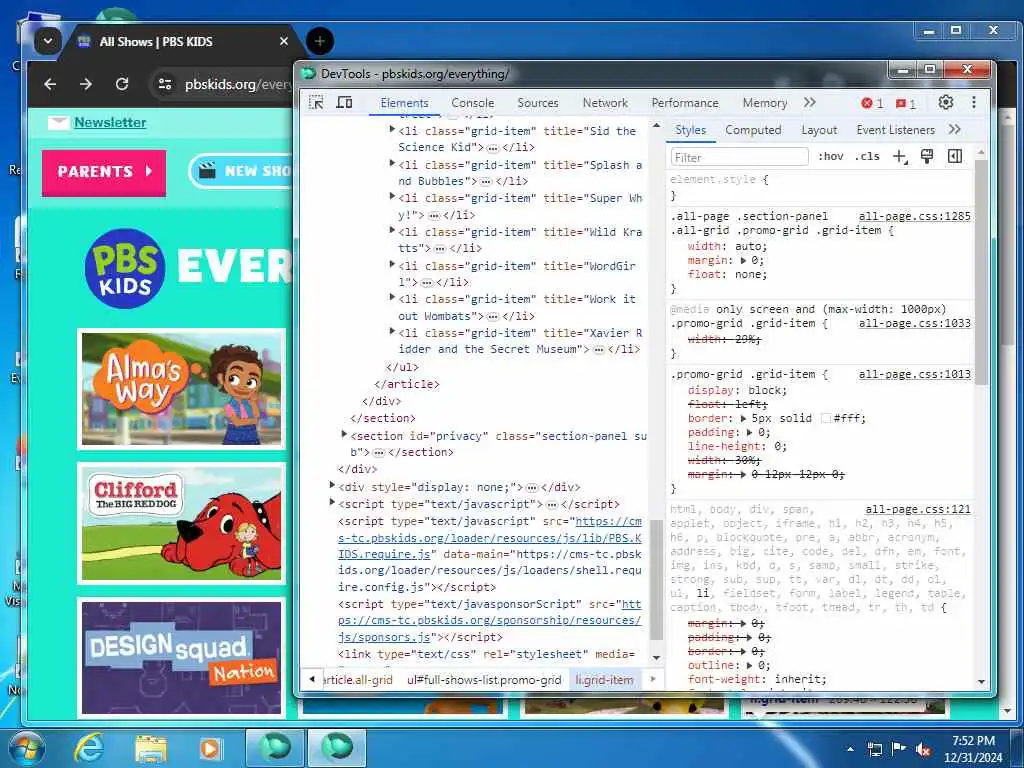1024x768 pixels.
Task: Select the Layout sidebar tab
Action: (x=819, y=129)
